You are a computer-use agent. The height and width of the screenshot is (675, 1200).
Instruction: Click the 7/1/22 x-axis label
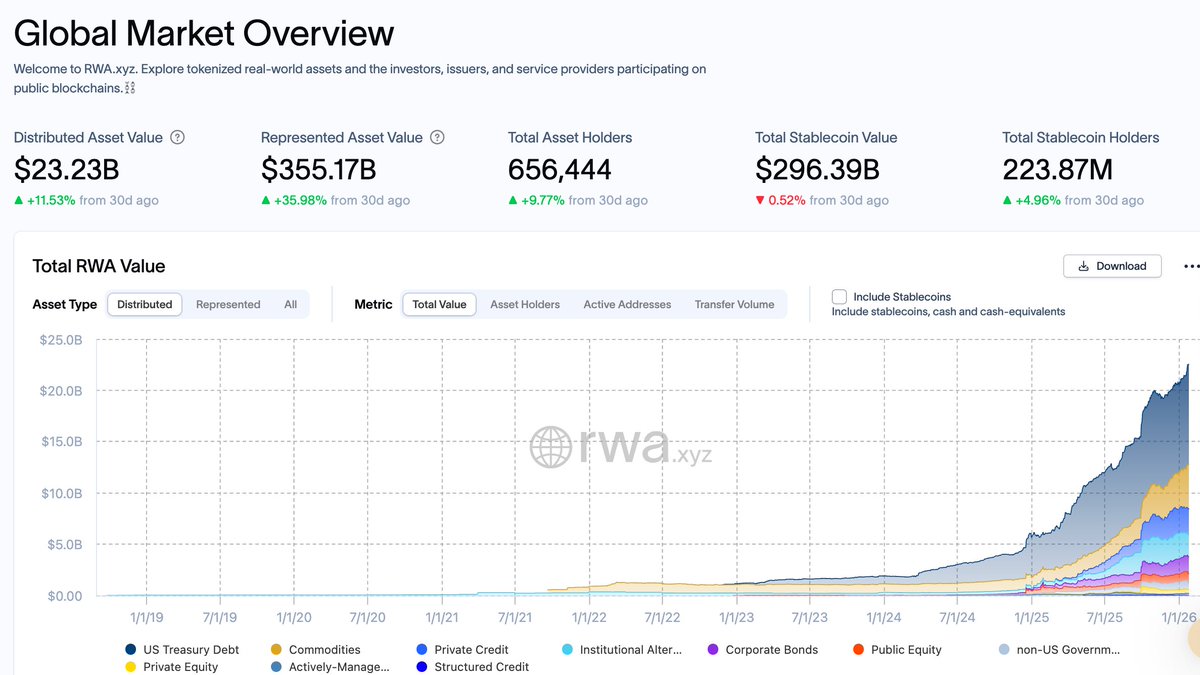(x=662, y=618)
